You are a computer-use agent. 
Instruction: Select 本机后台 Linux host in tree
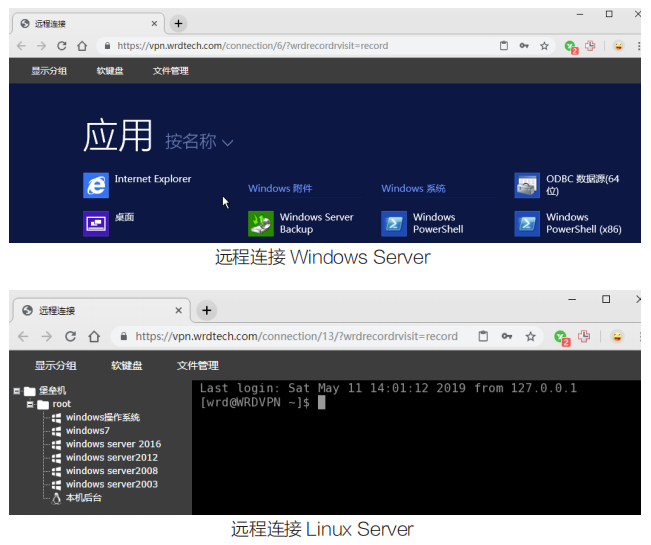(x=83, y=498)
